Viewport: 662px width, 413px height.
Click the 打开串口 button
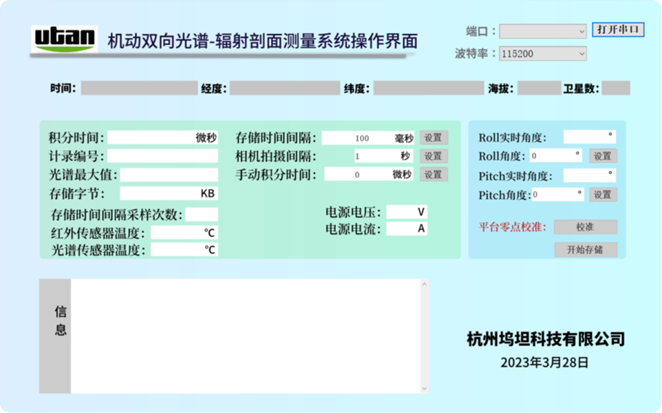(x=619, y=30)
